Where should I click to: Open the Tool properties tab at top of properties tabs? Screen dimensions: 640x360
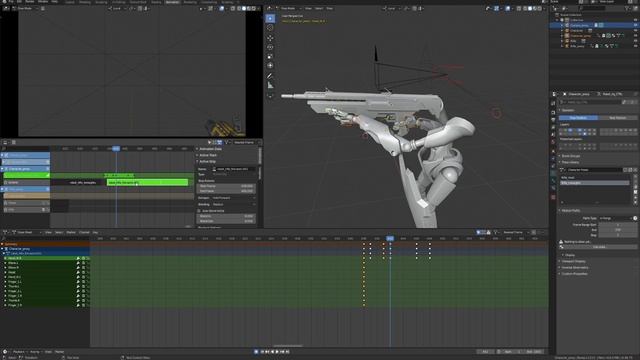click(553, 104)
